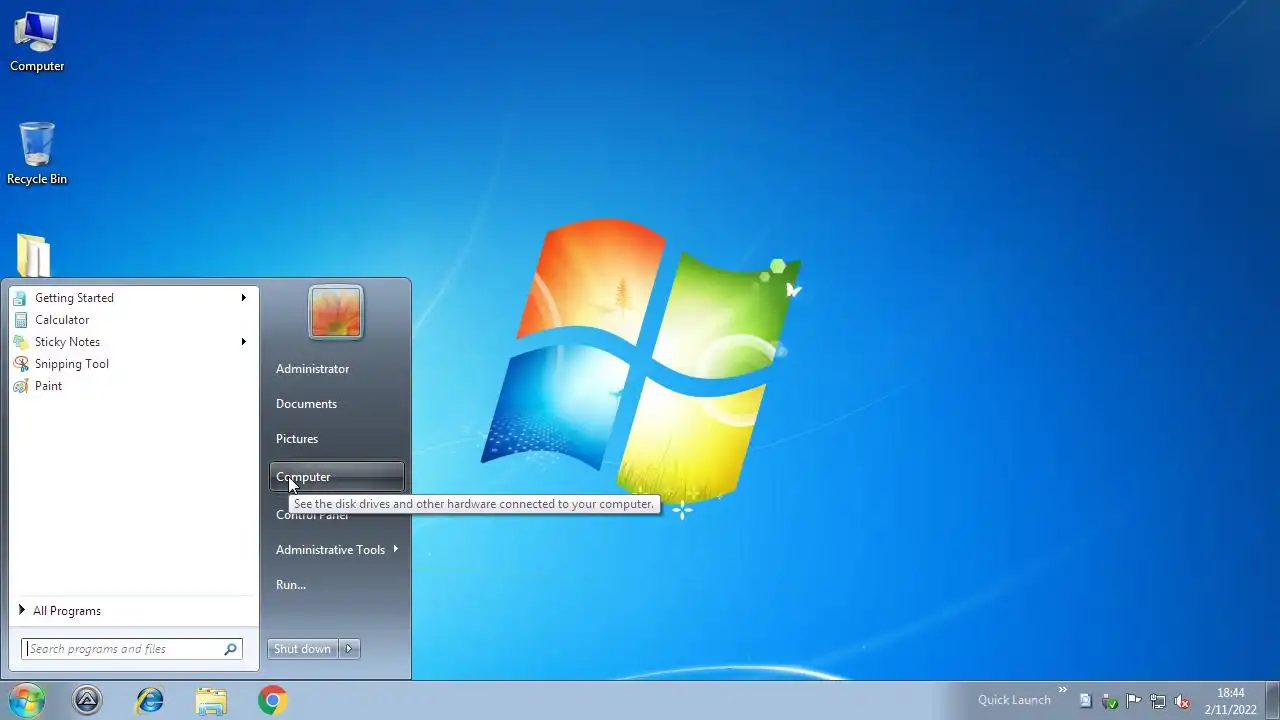Launch Paint from Start menu
This screenshot has width=1280, height=720.
tap(48, 386)
